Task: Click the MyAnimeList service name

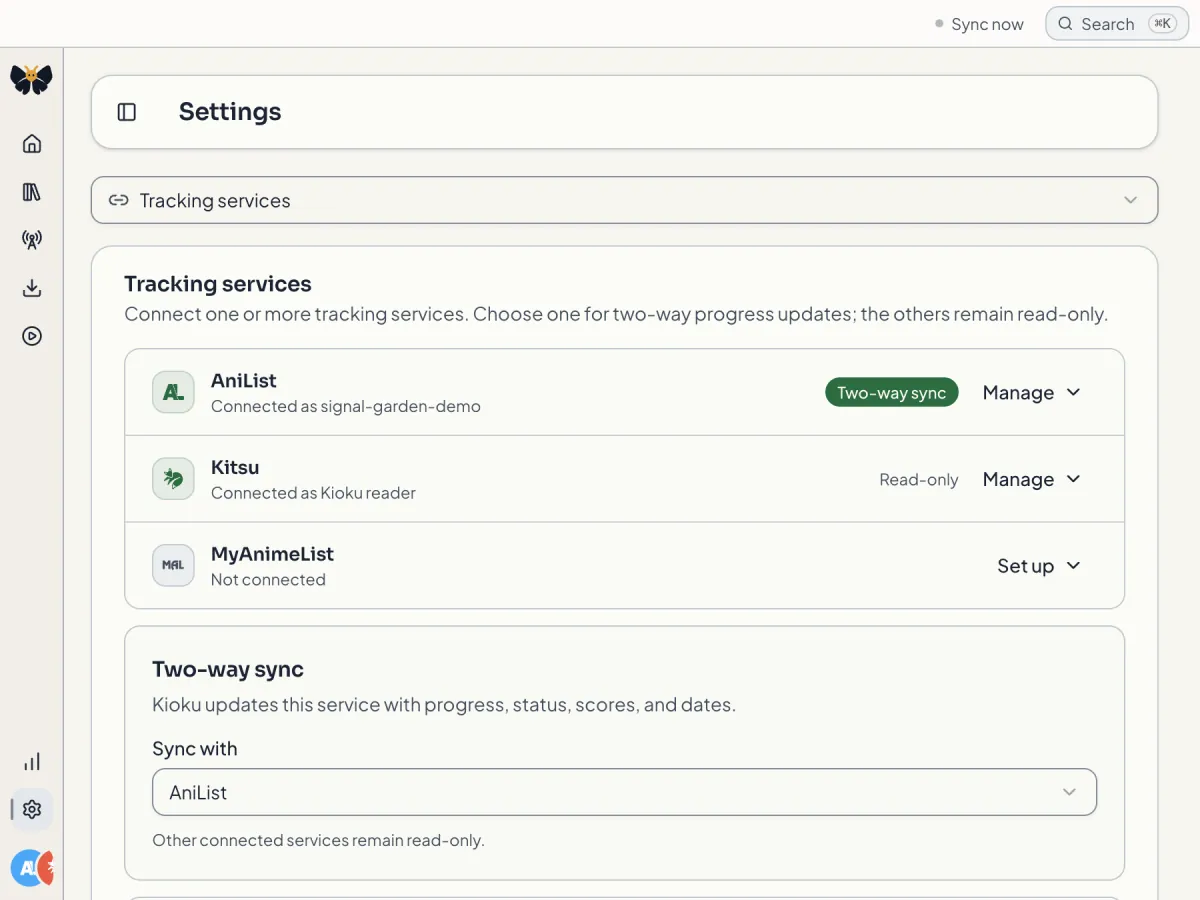Action: coord(272,553)
